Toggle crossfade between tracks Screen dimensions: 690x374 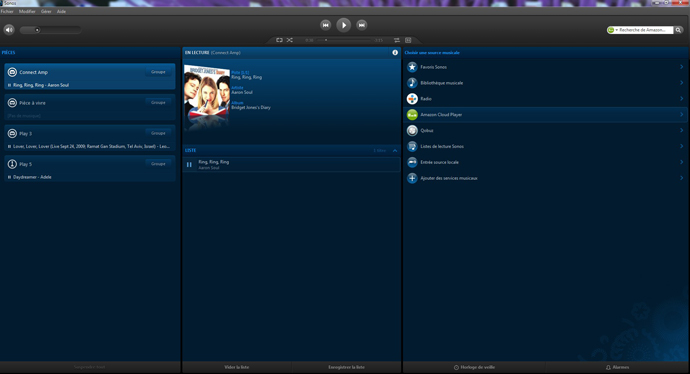tap(397, 40)
